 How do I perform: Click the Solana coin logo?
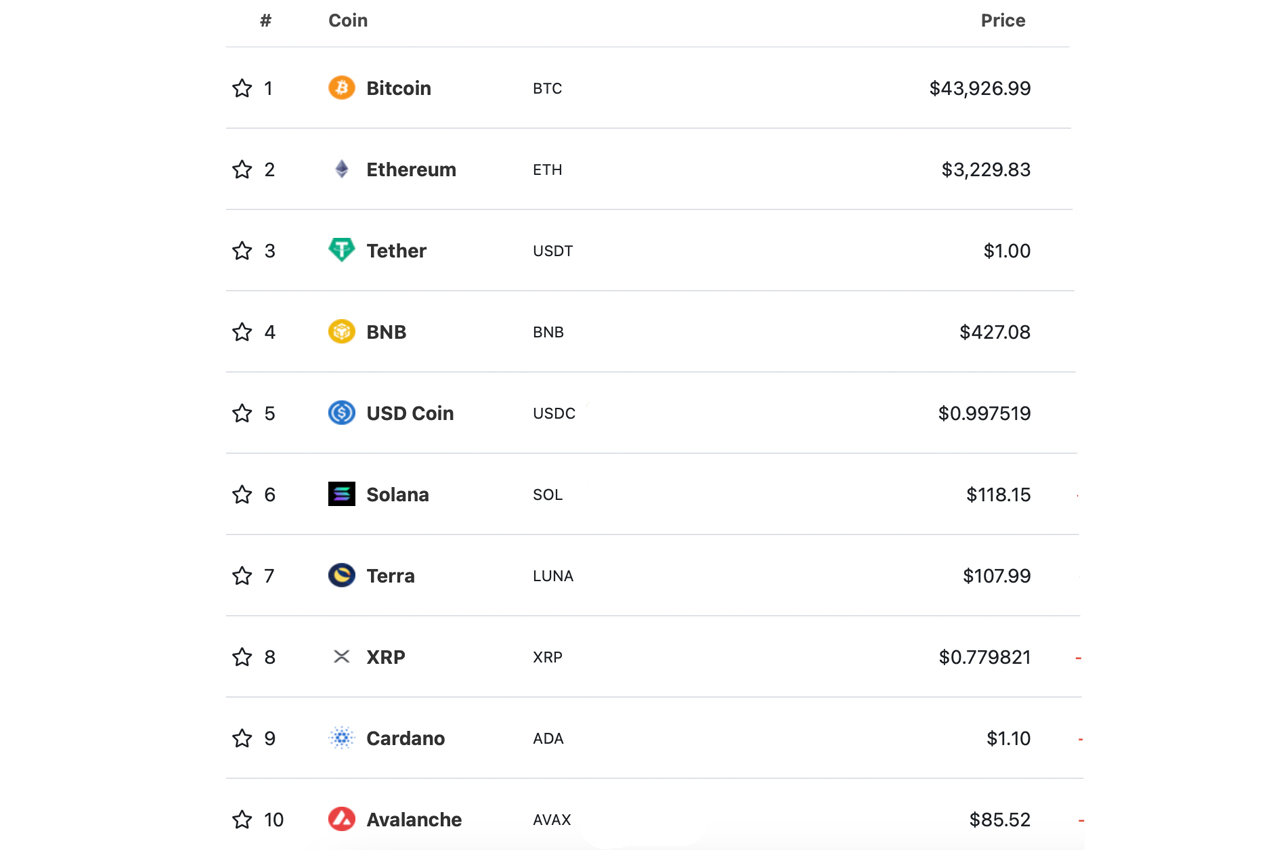(x=341, y=494)
